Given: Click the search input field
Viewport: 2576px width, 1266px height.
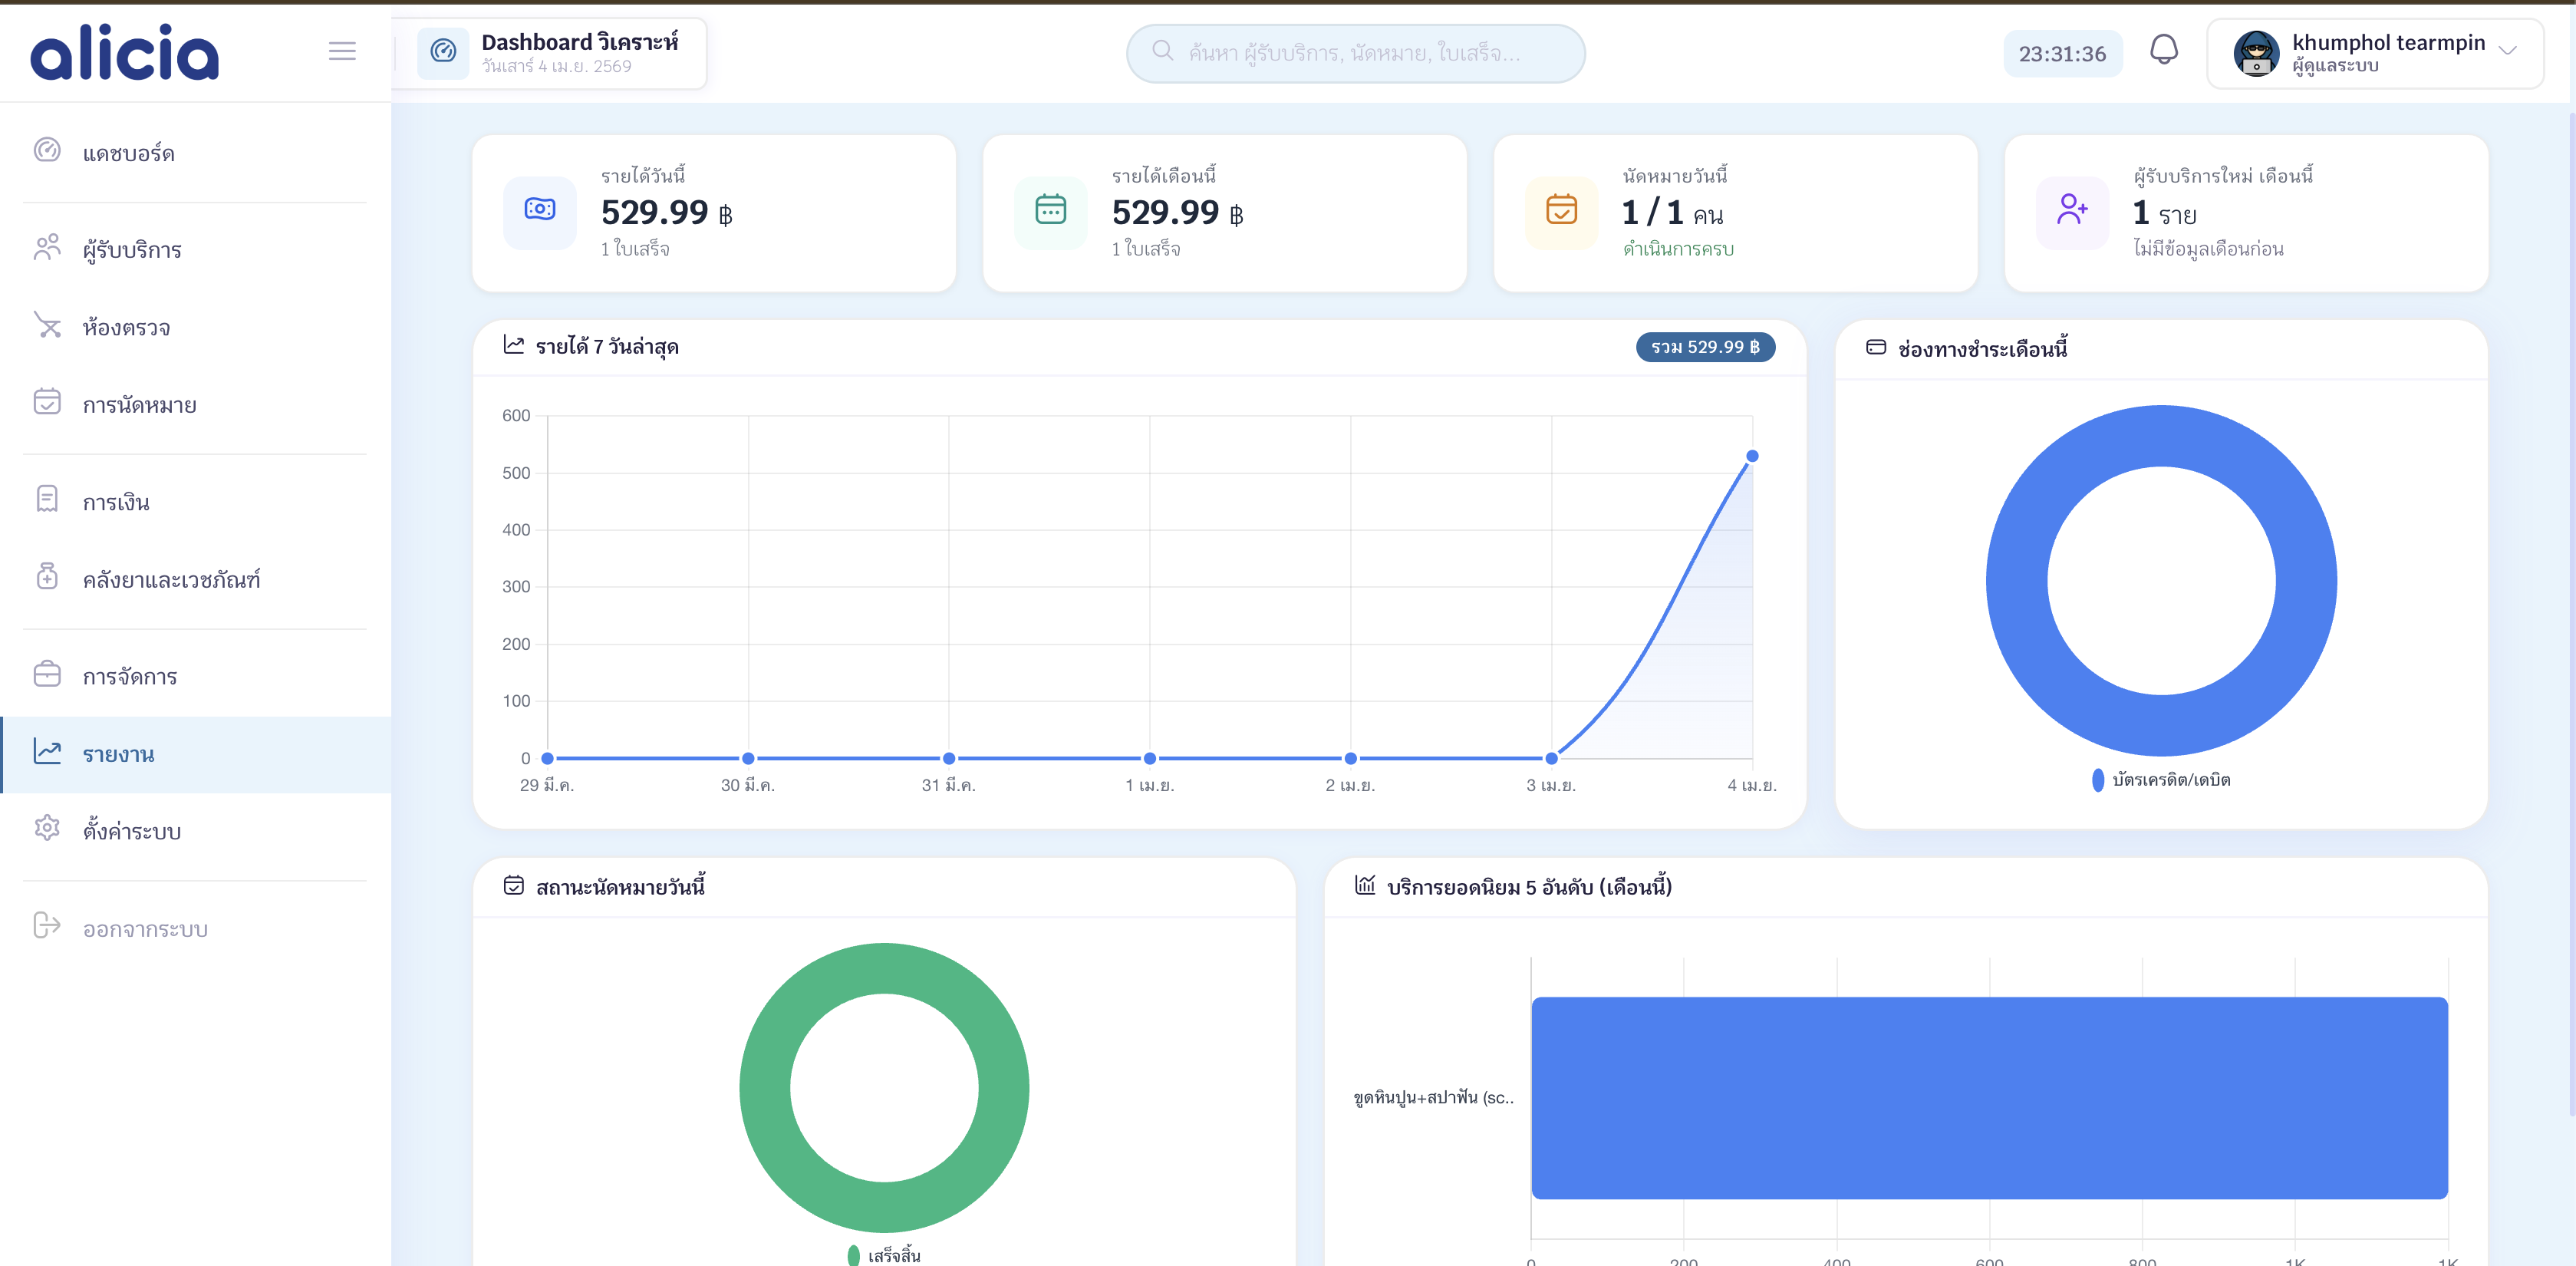Looking at the screenshot, I should pyautogui.click(x=1355, y=53).
